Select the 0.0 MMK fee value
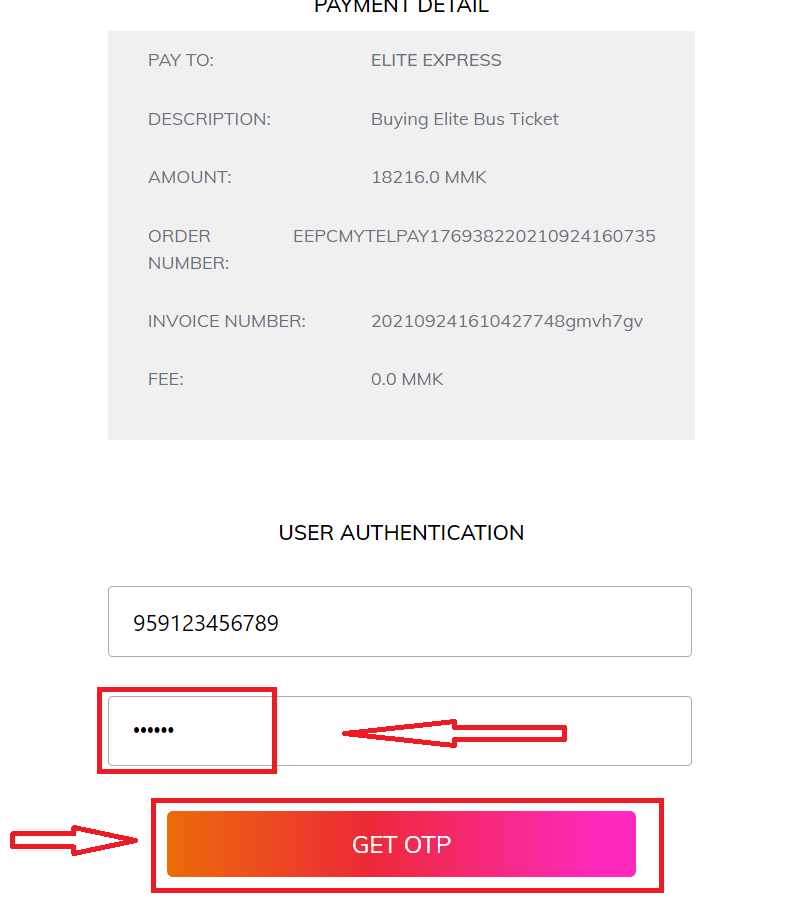The width and height of the screenshot is (800, 902). click(406, 380)
